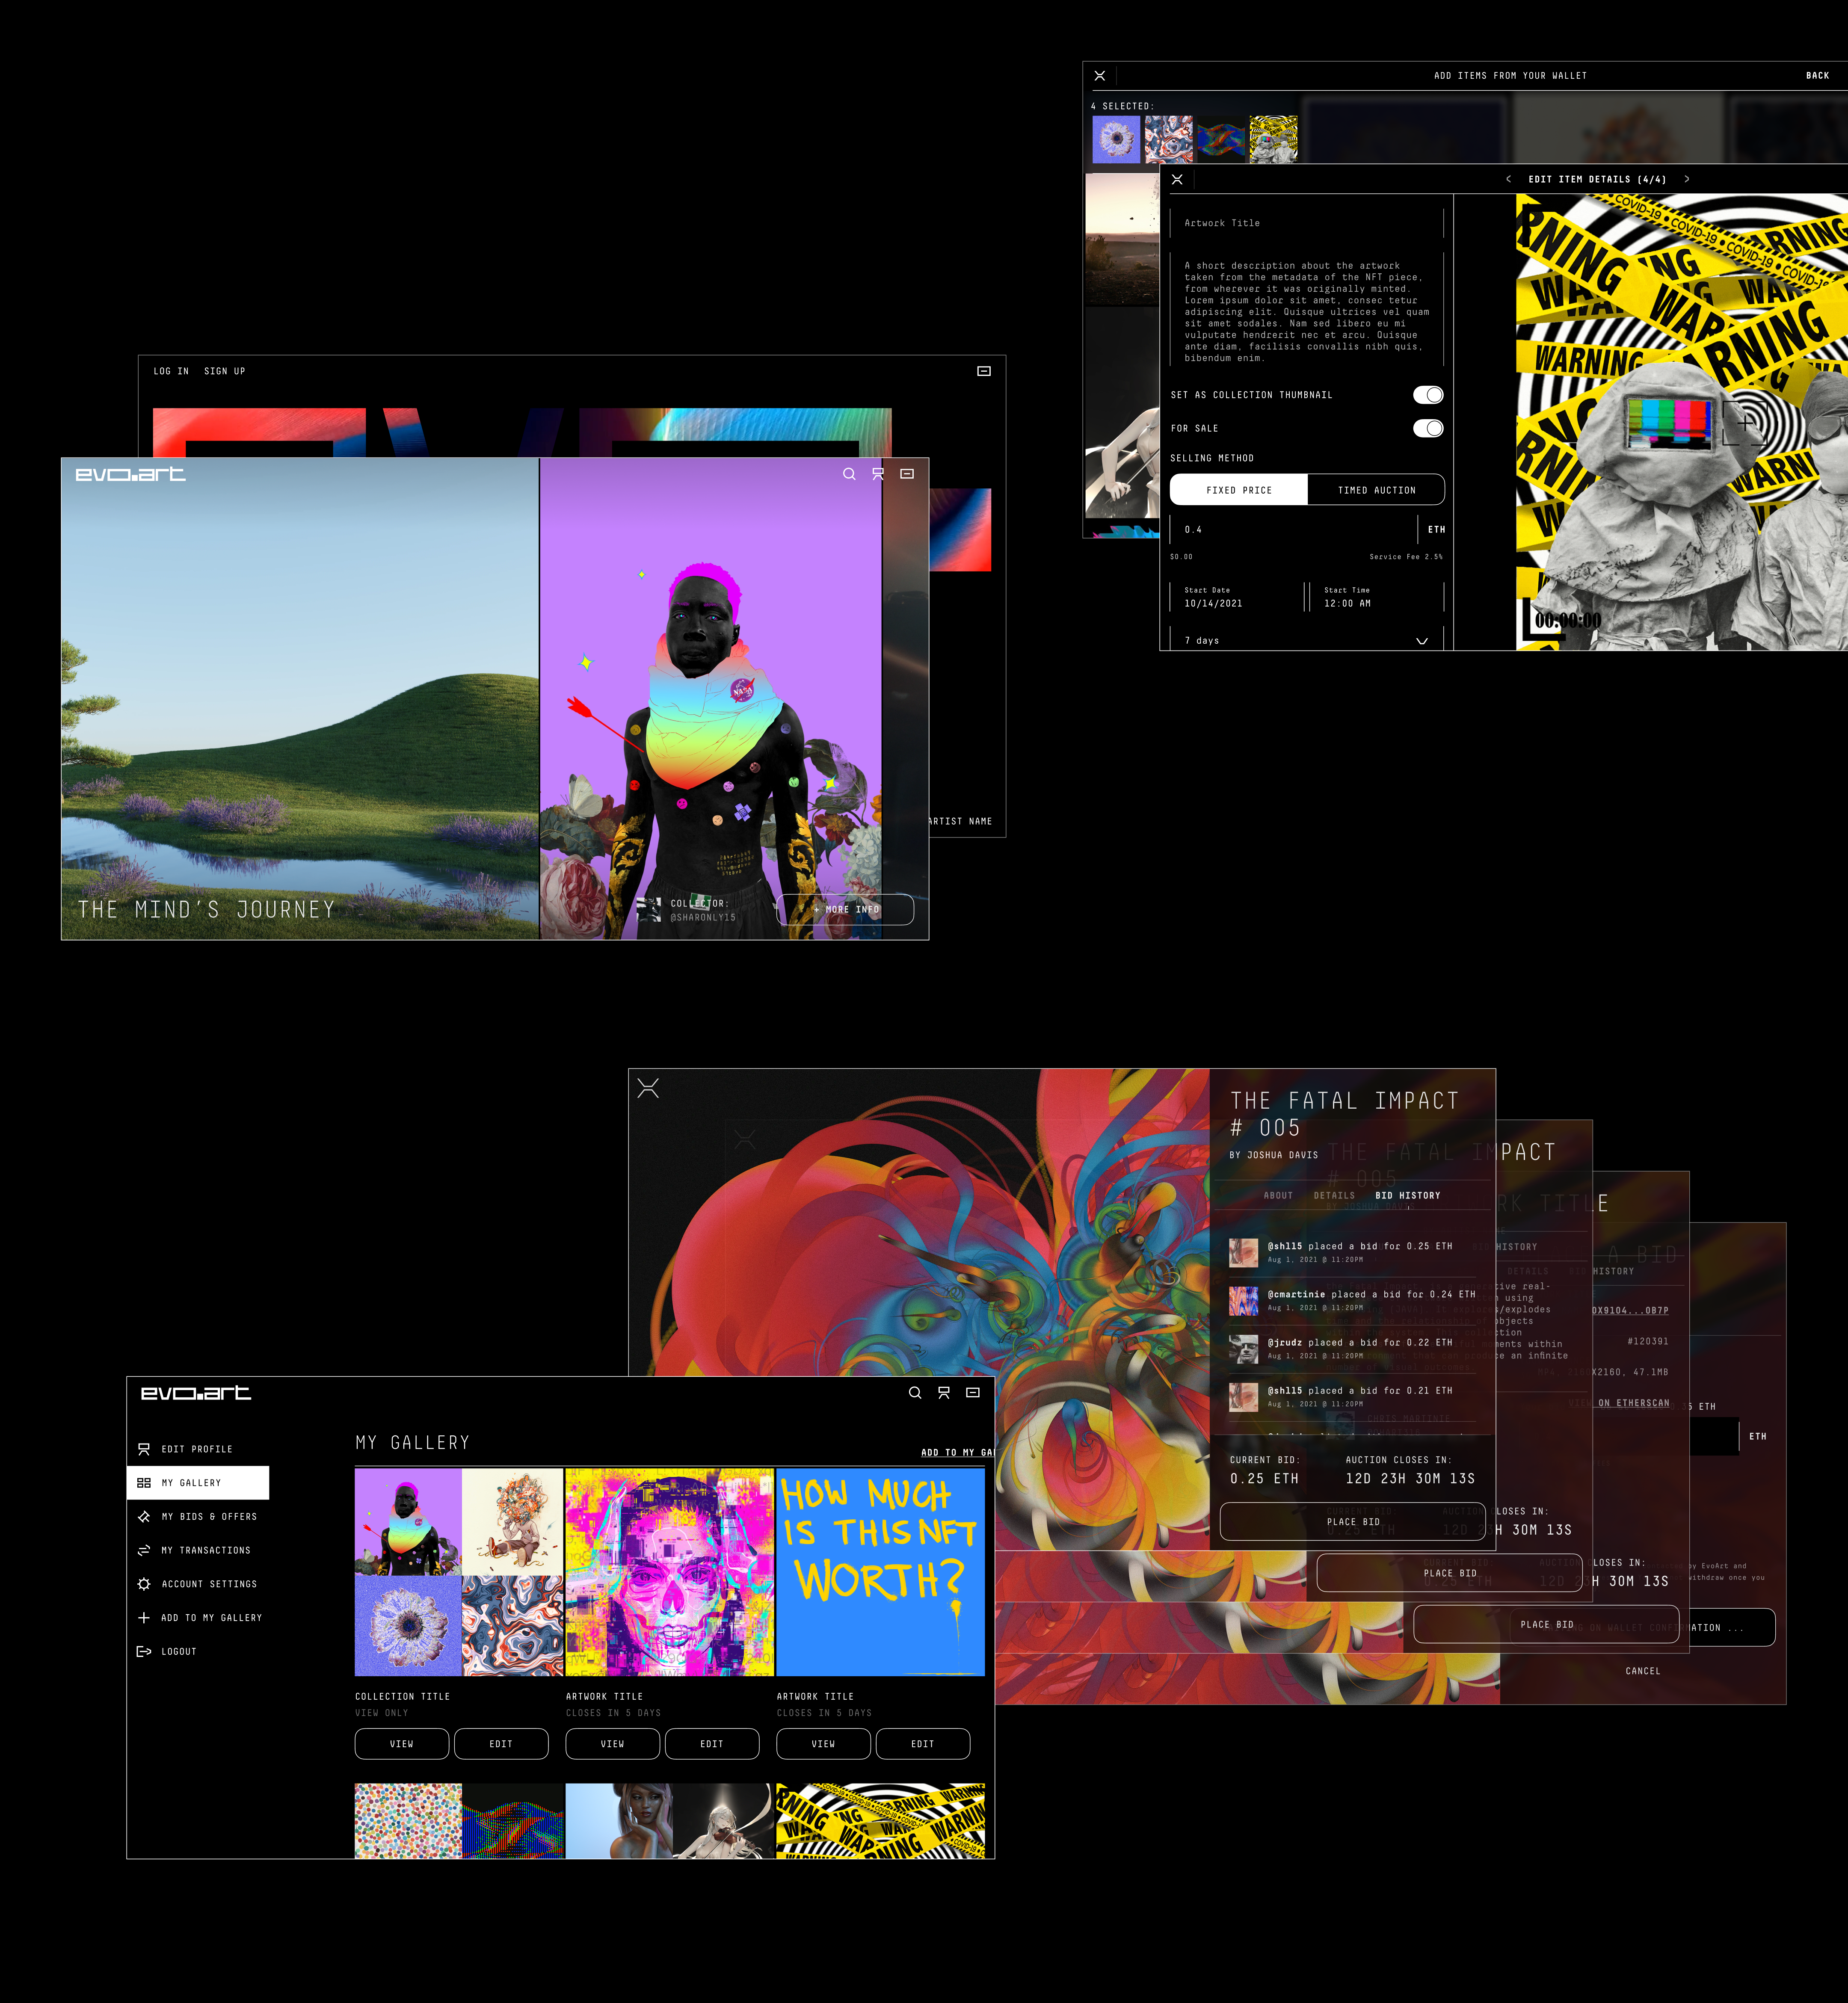Screen dimensions: 1848x2003
Task: Click The Mind's Journey title text
Action: point(207,909)
